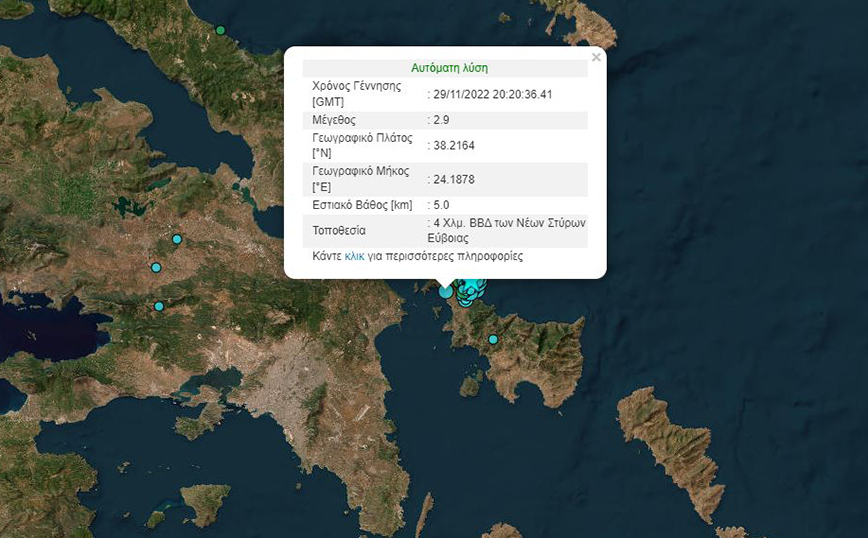Click the uppermost of three left-side markers
The image size is (868, 538).
click(177, 239)
